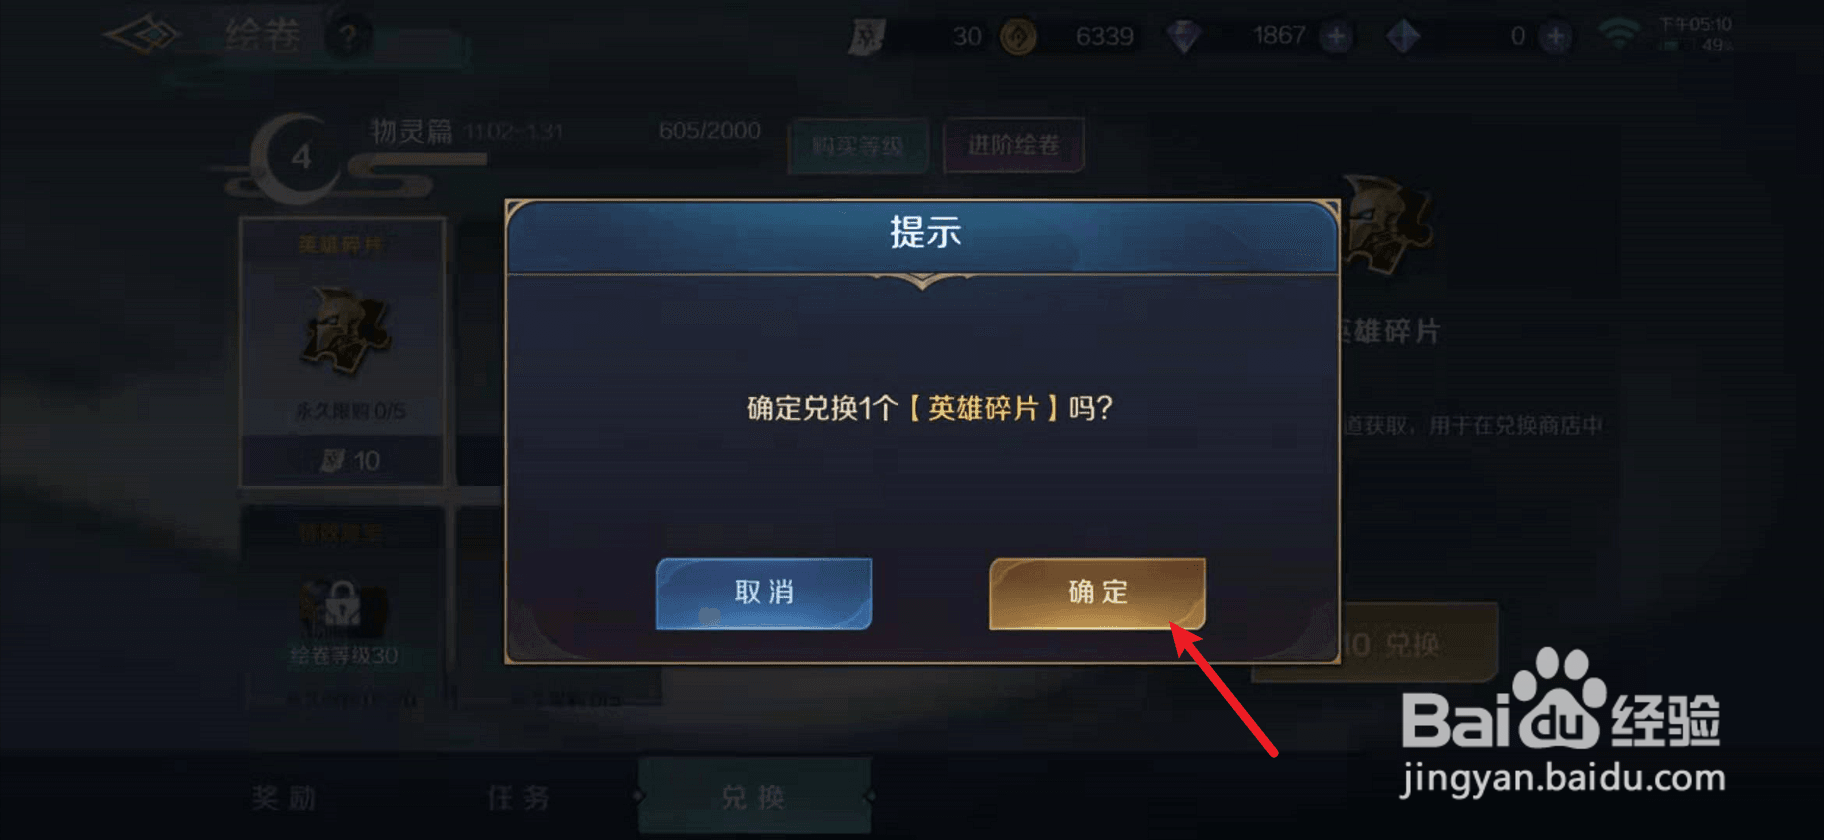Cancel the exchange with 取消 button
Image resolution: width=1824 pixels, height=840 pixels.
[x=764, y=593]
